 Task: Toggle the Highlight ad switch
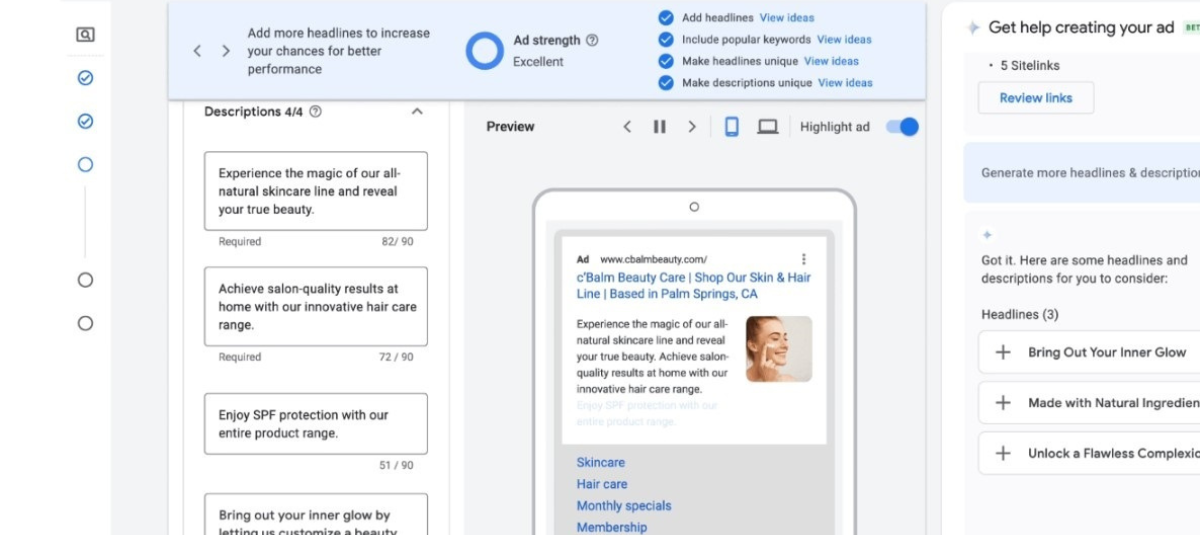(902, 127)
